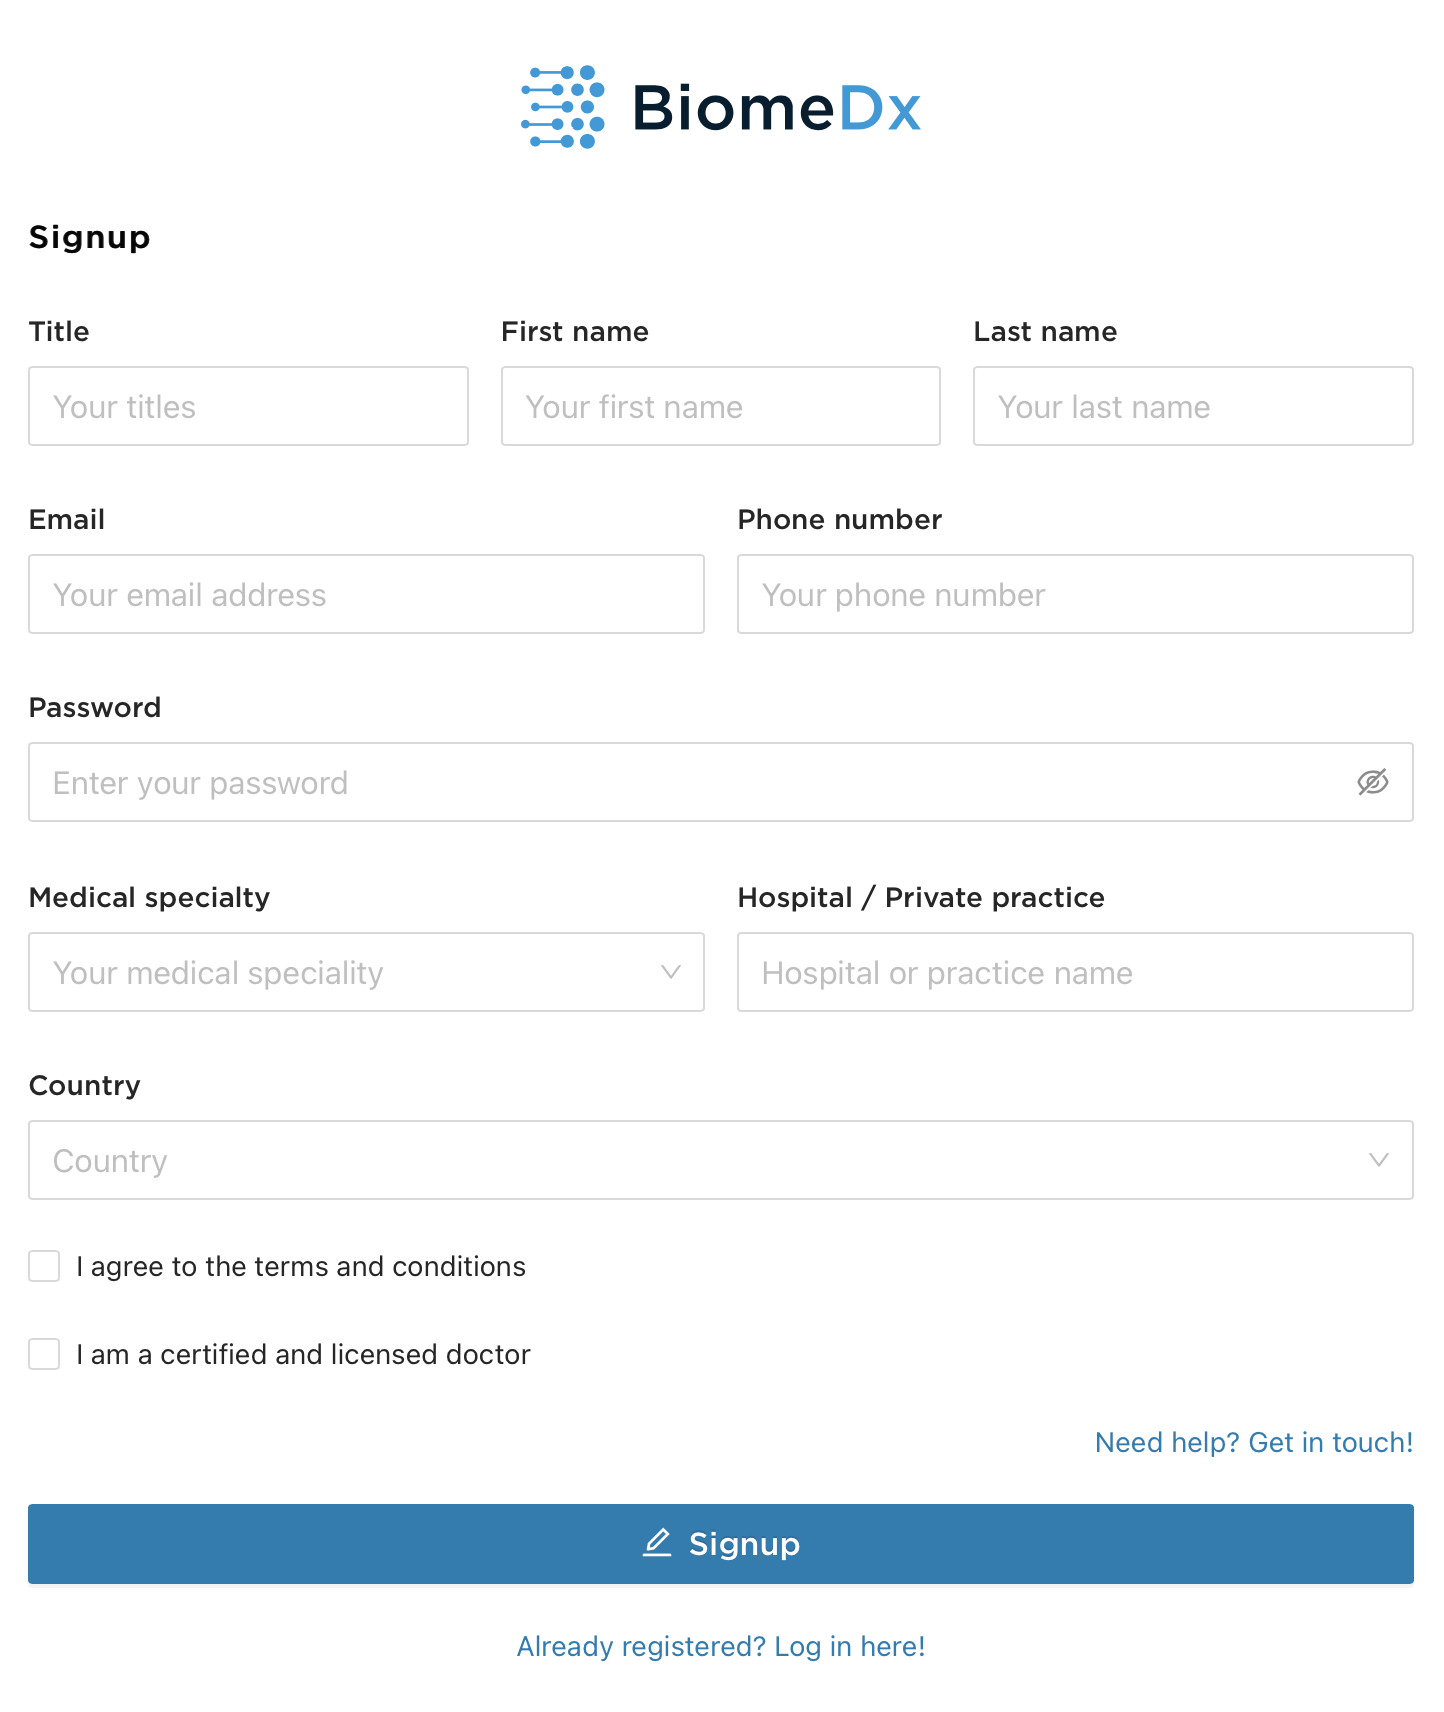
Task: Click the pencil icon on Signup button
Action: coord(657,1543)
